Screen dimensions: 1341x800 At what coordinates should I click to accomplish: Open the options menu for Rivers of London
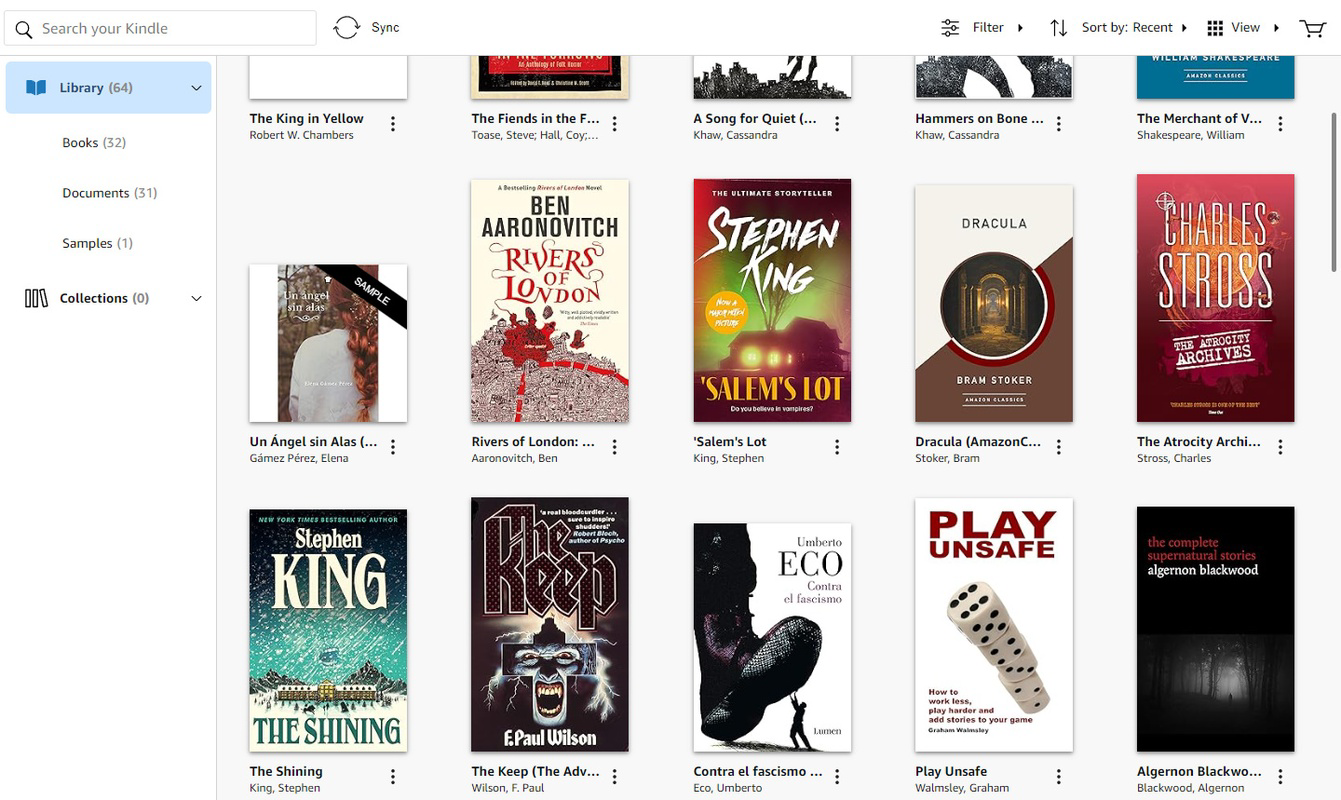(x=615, y=446)
